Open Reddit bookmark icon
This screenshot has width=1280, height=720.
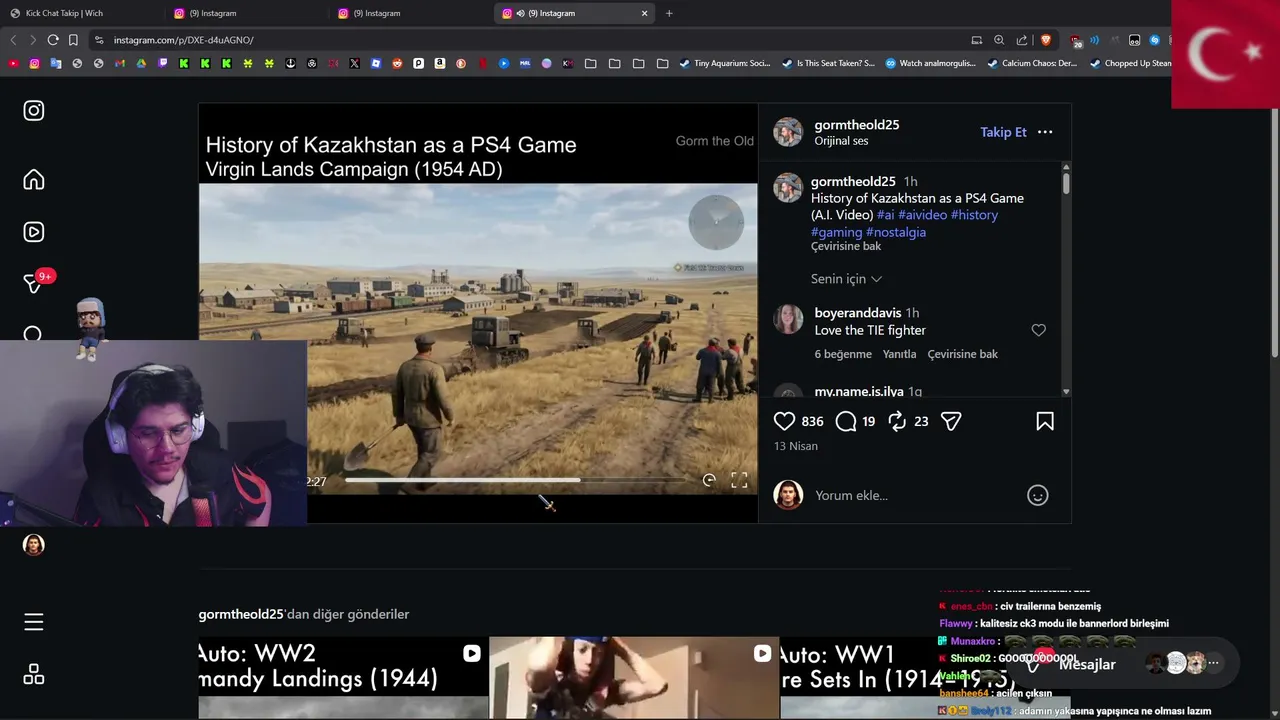397,63
